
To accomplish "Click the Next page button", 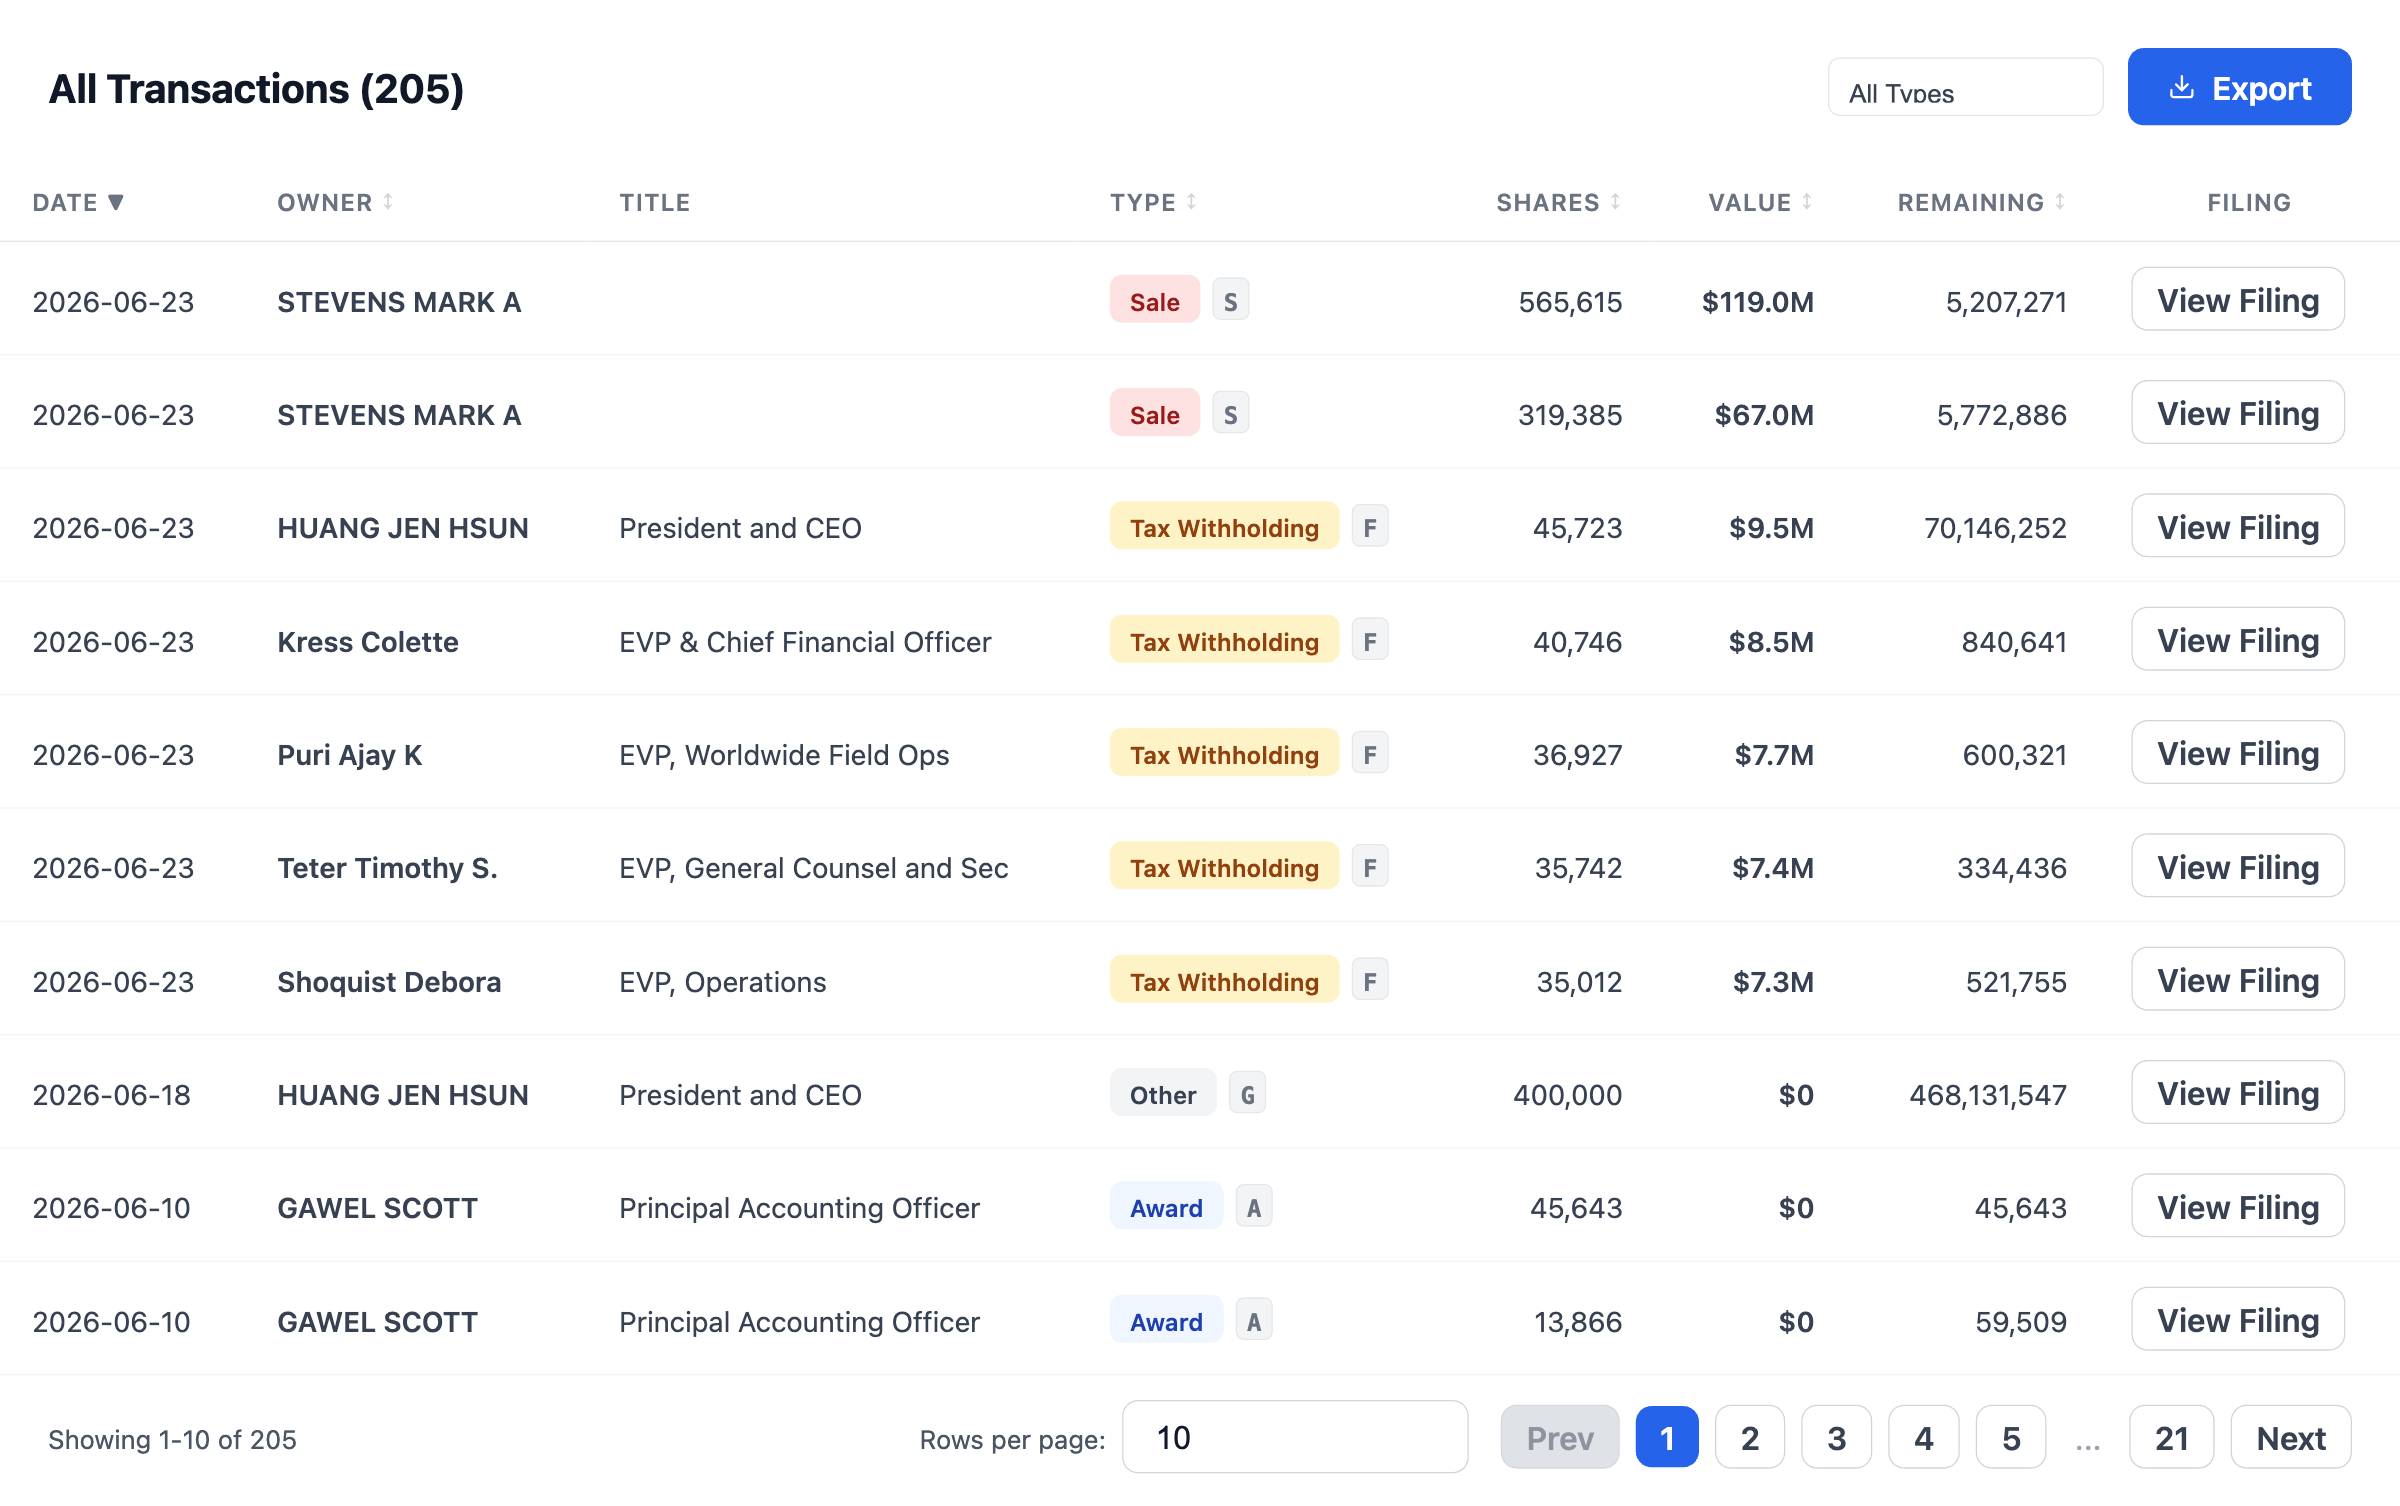I will pyautogui.click(x=2291, y=1438).
